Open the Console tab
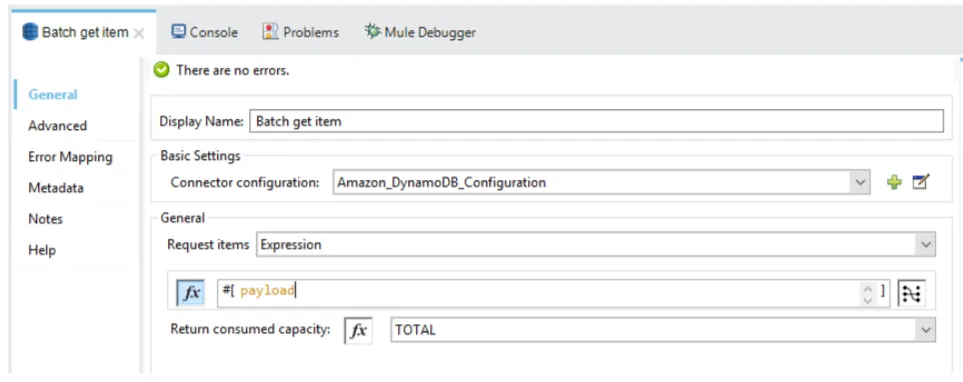This screenshot has height=382, width=963. (205, 32)
